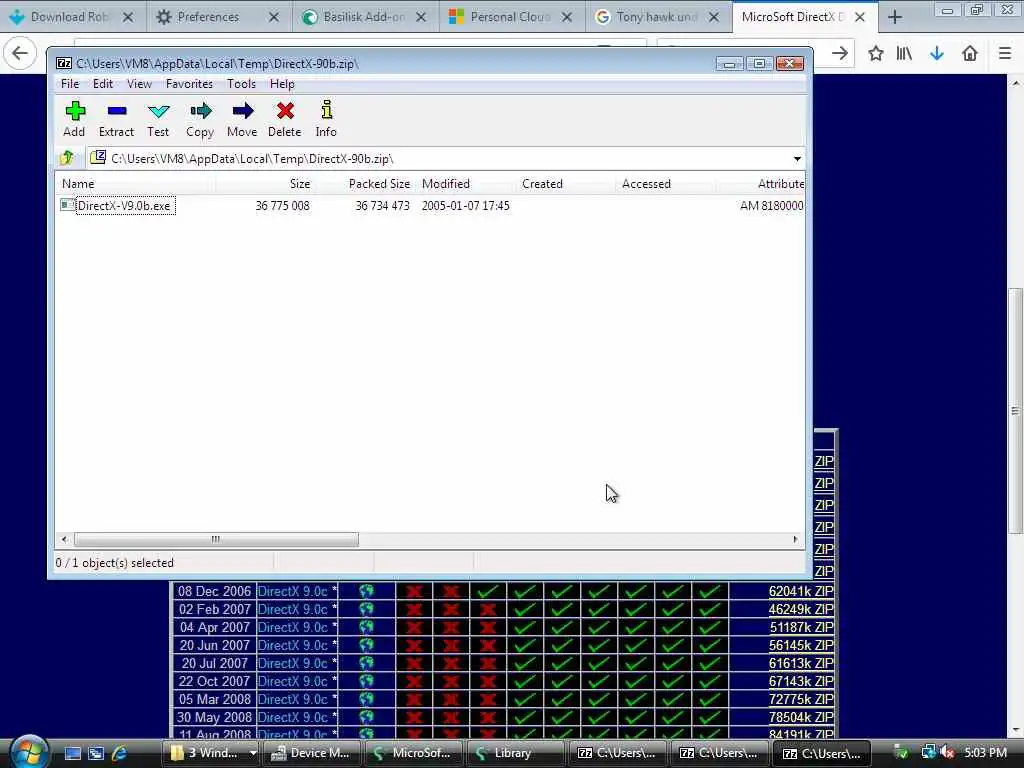This screenshot has height=768, width=1024.
Task: Switch to the Tony hawk Google tab
Action: [656, 17]
